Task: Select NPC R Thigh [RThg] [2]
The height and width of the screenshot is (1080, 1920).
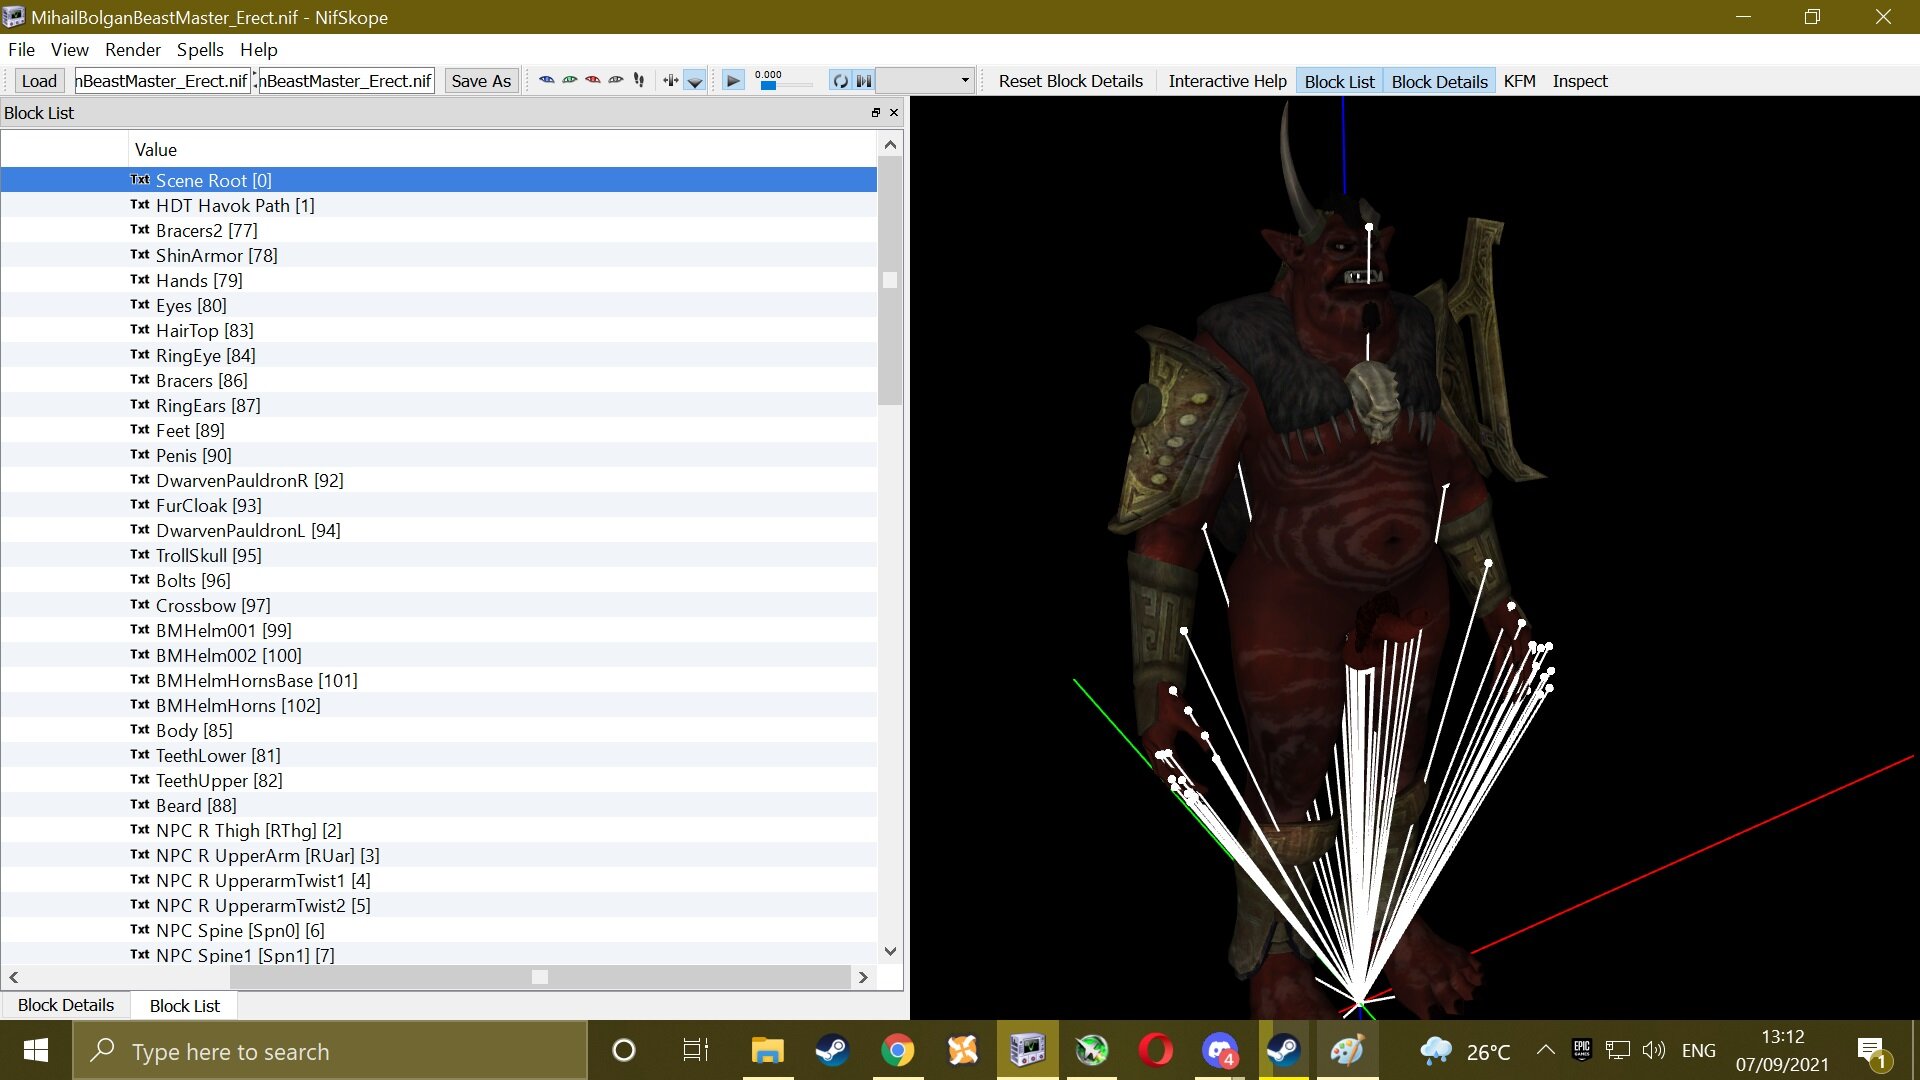Action: (439, 830)
